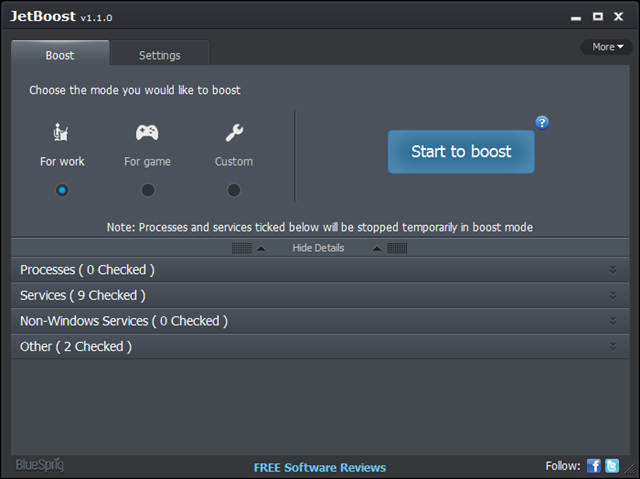Click the resize grip in the window corner
Image resolution: width=640 pixels, height=479 pixels.
(632, 469)
